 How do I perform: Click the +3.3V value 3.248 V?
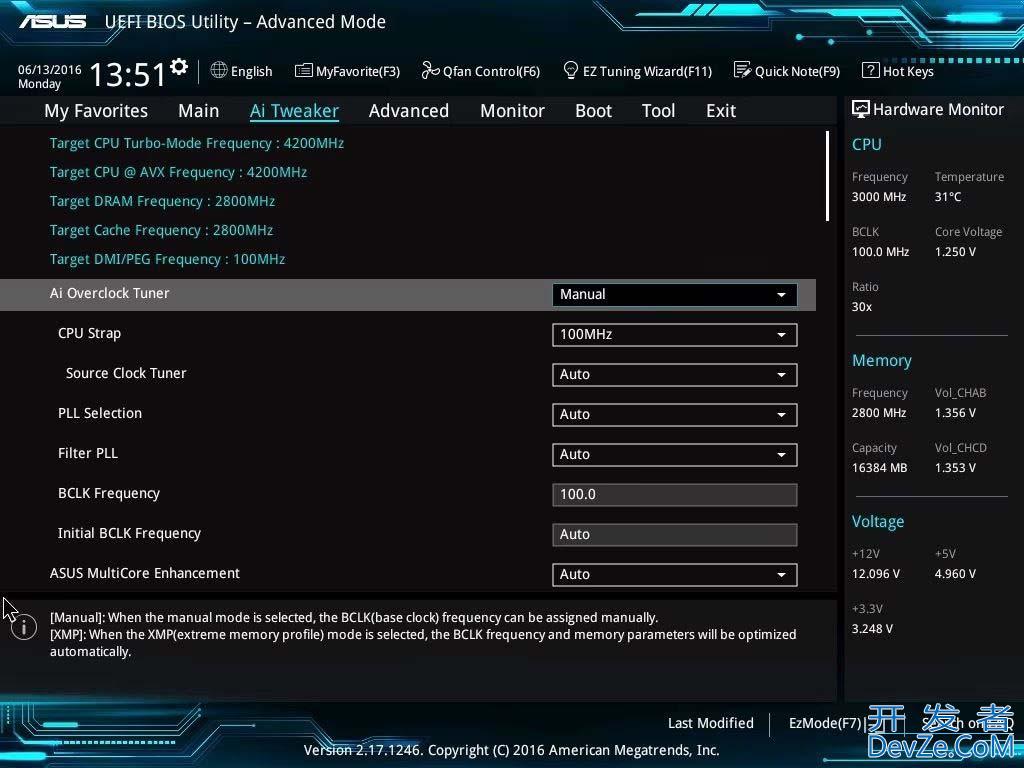pos(872,628)
